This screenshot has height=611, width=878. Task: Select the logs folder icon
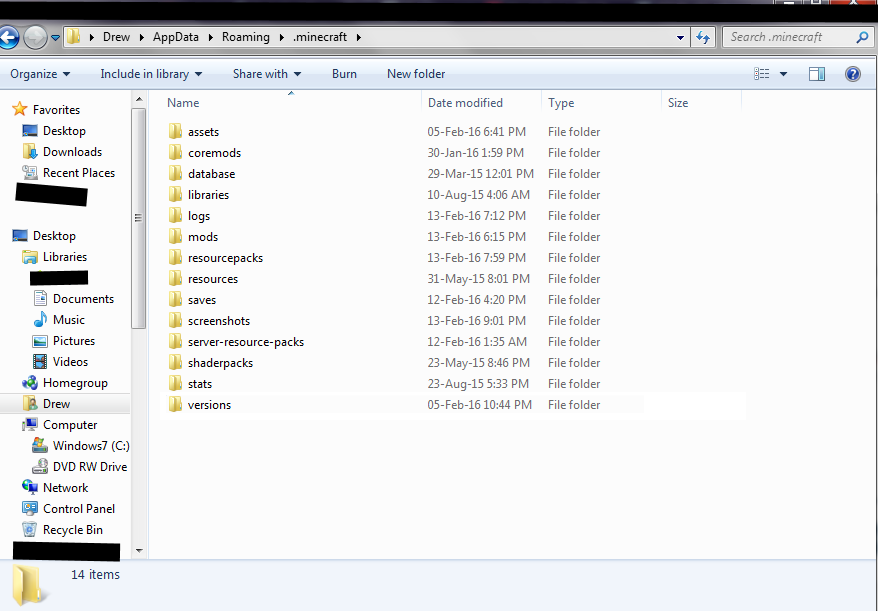click(x=175, y=216)
